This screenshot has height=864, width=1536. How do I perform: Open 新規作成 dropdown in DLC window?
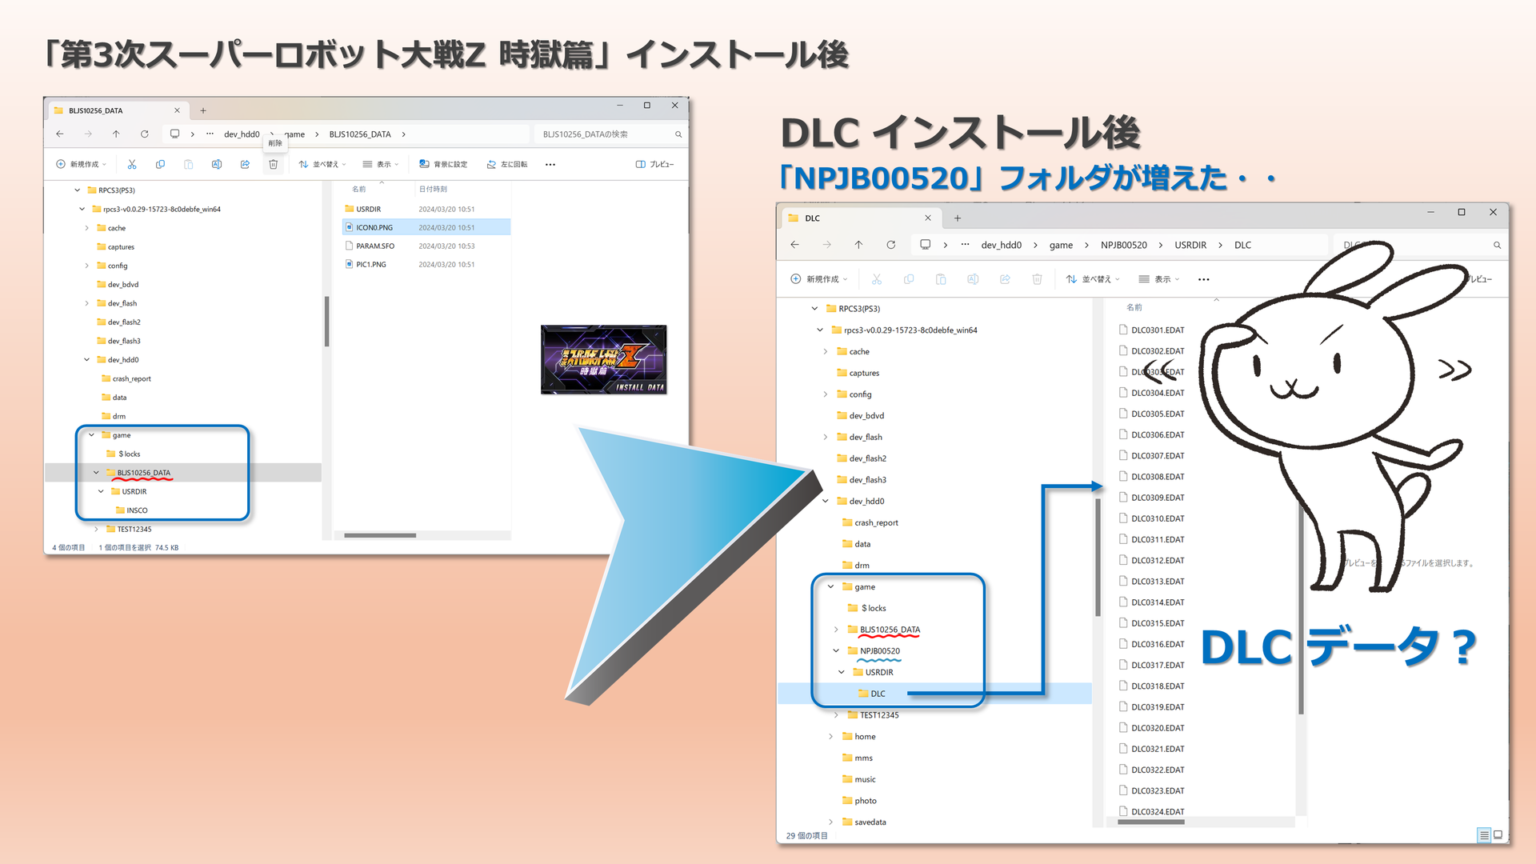click(x=819, y=279)
